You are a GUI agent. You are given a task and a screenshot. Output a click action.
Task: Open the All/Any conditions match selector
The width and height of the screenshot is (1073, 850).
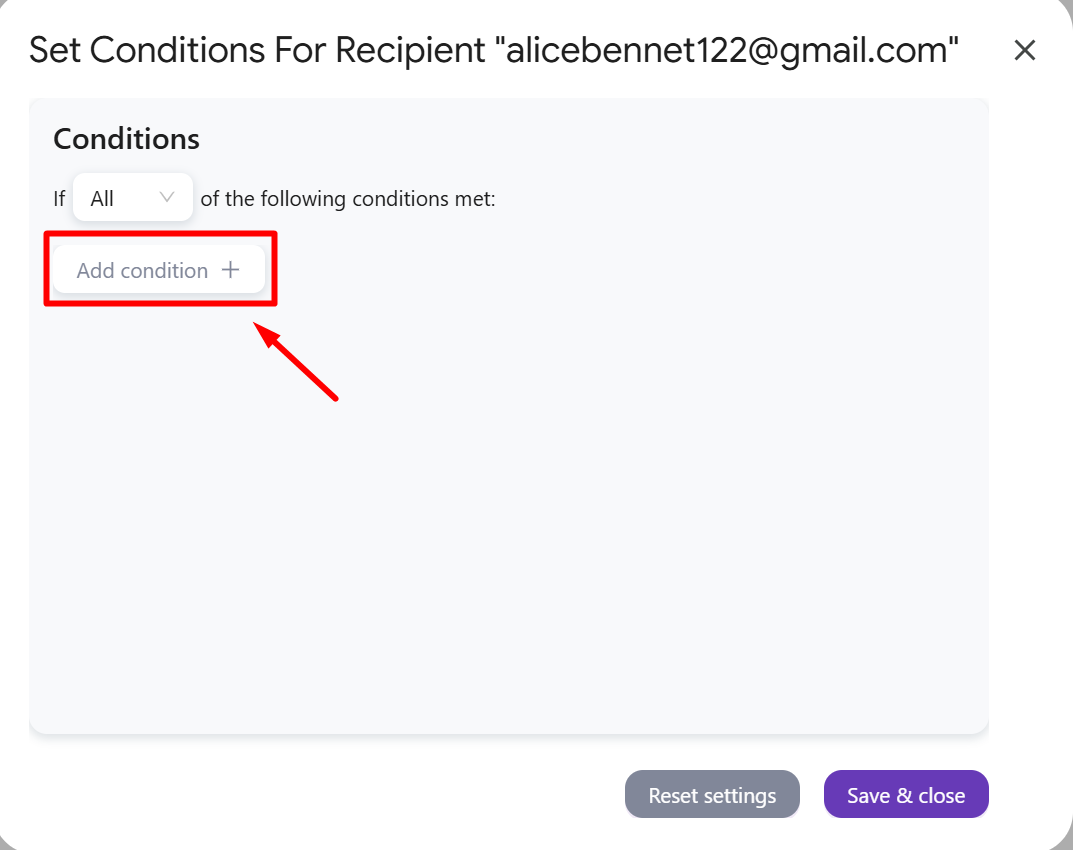pyautogui.click(x=133, y=198)
